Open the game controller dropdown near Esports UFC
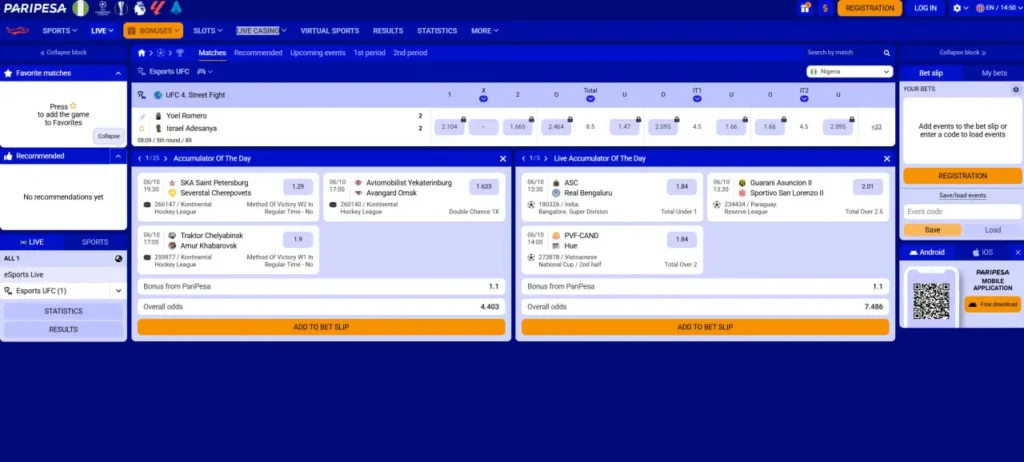This screenshot has height=462, width=1024. click(x=204, y=72)
